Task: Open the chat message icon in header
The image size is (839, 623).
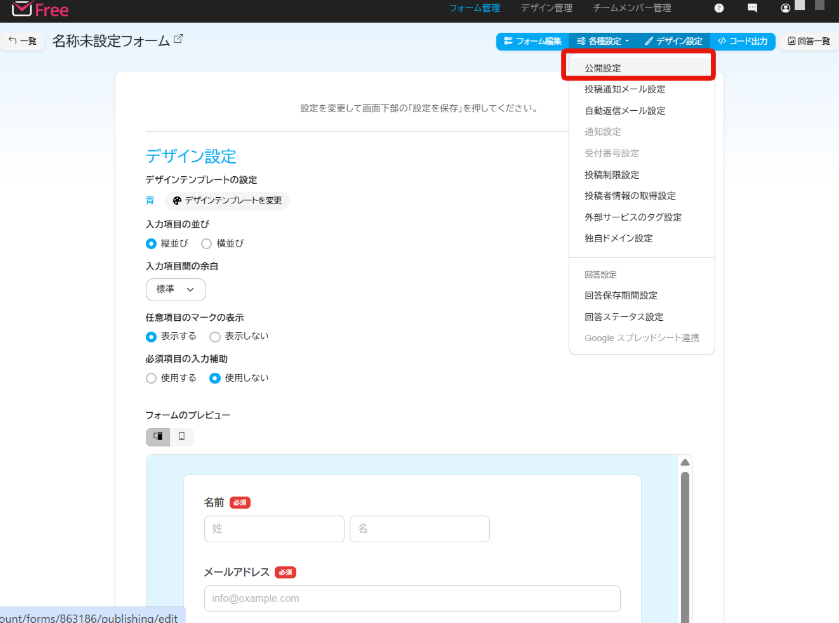Action: click(752, 8)
